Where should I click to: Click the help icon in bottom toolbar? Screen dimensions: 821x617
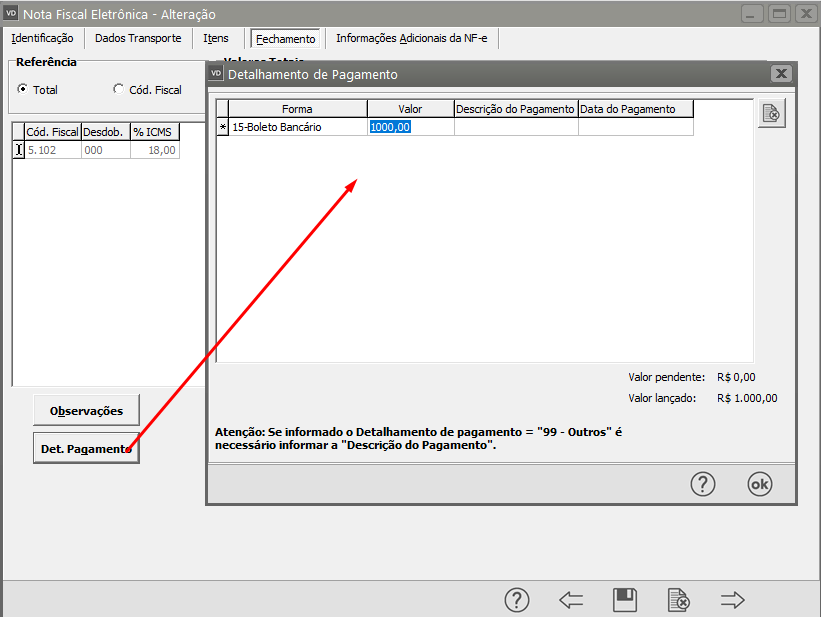pyautogui.click(x=516, y=599)
